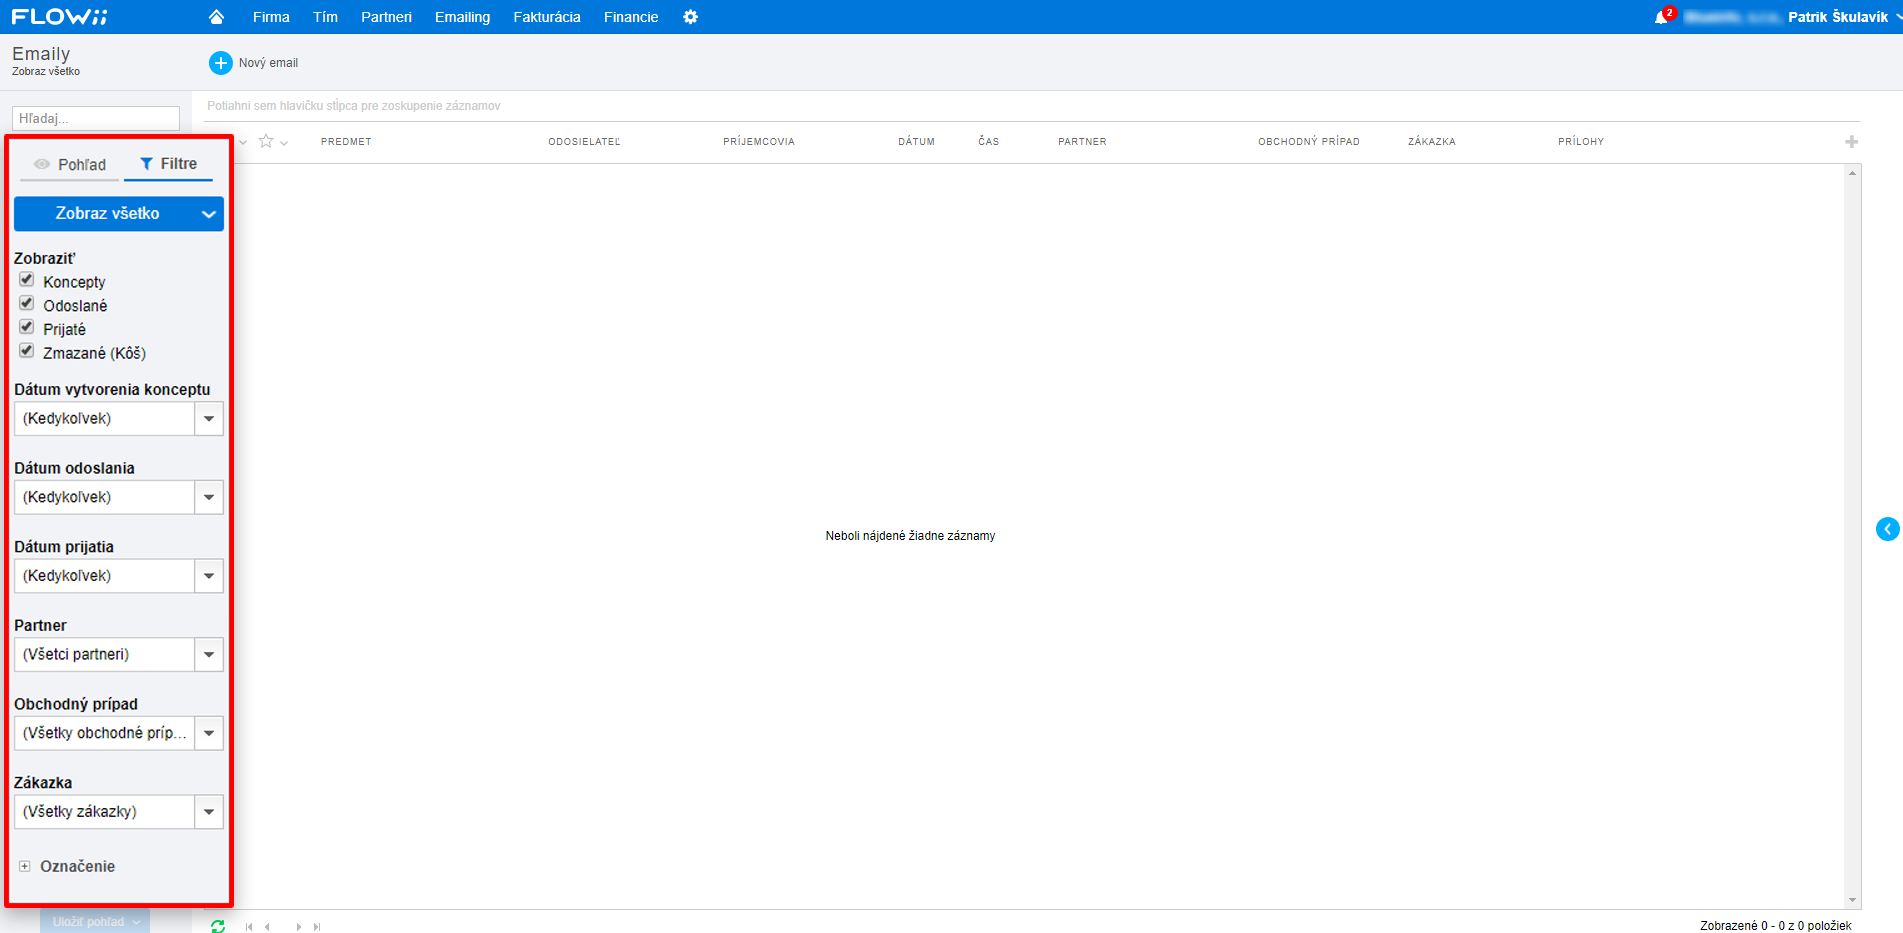Uncheck the Zmazané (Kôš) checkbox
The width and height of the screenshot is (1903, 933).
coord(27,351)
